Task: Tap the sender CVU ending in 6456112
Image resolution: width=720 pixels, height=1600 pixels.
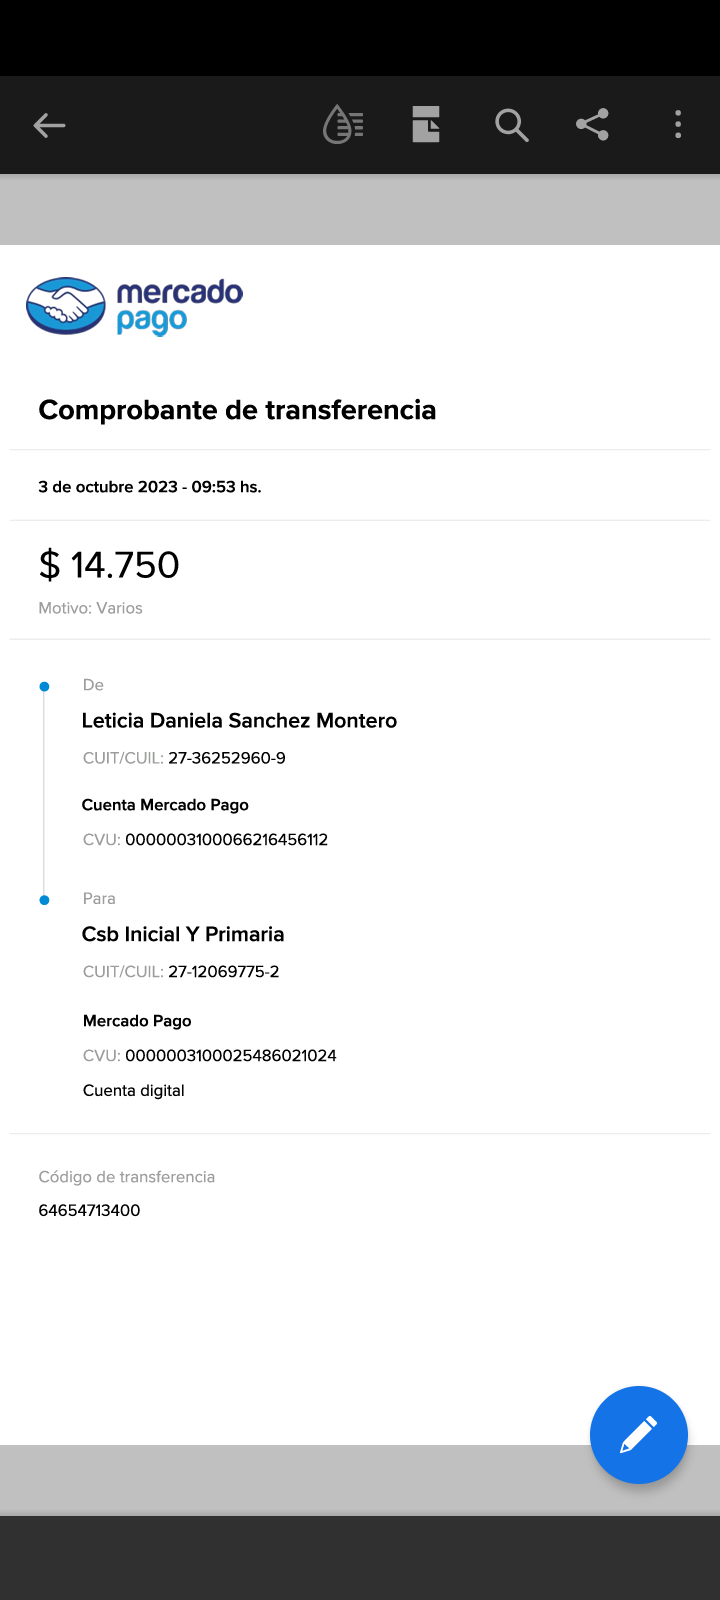Action: click(226, 840)
